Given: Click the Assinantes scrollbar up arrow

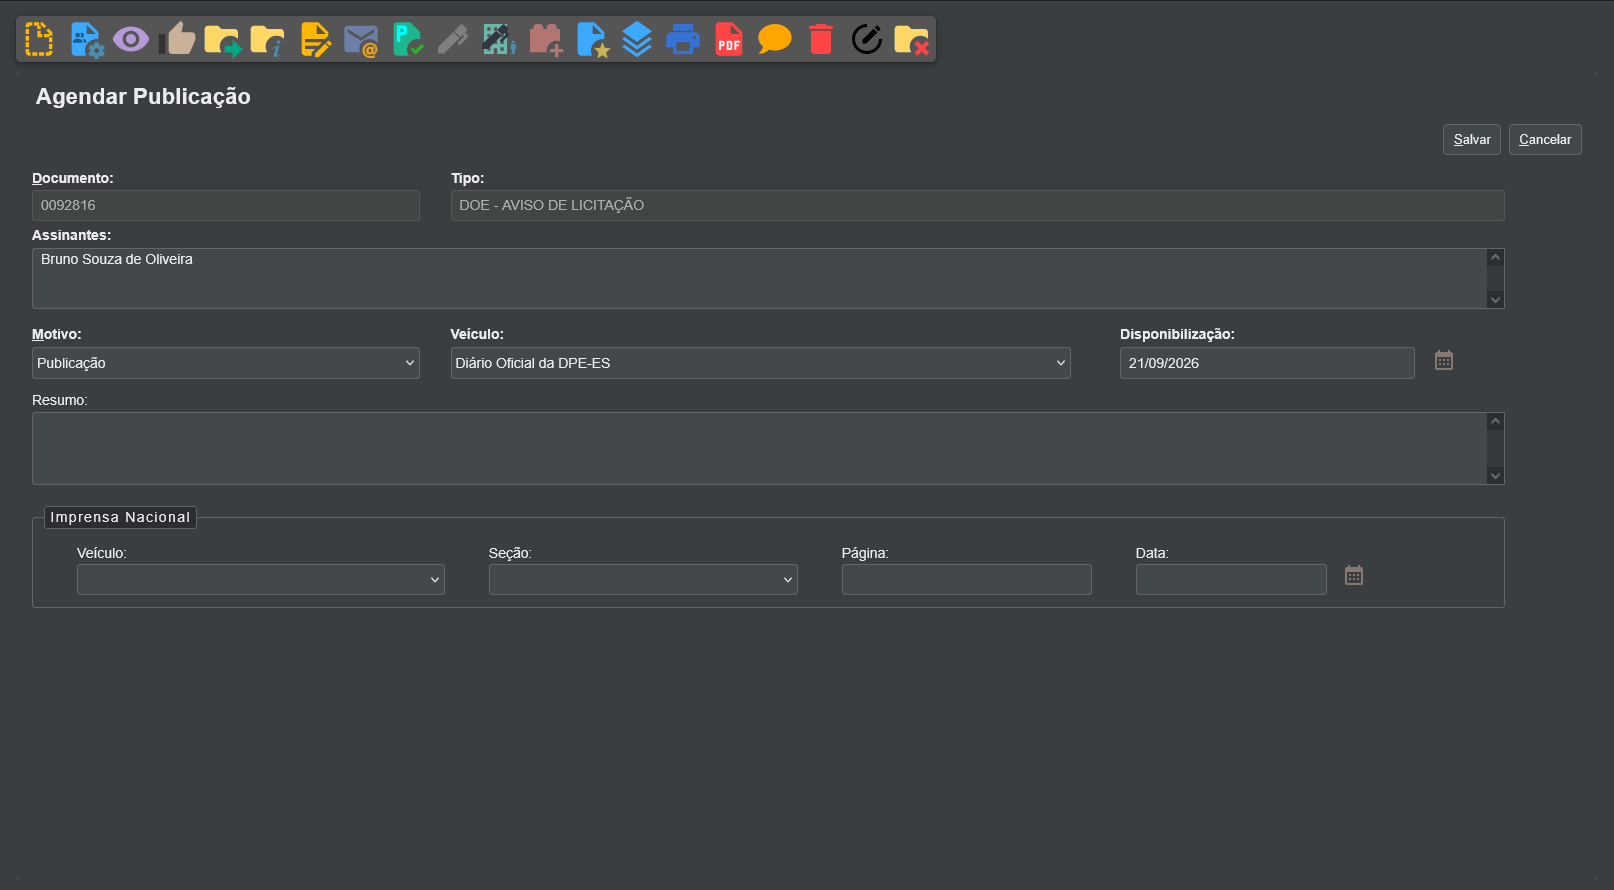Looking at the screenshot, I should pyautogui.click(x=1496, y=257).
